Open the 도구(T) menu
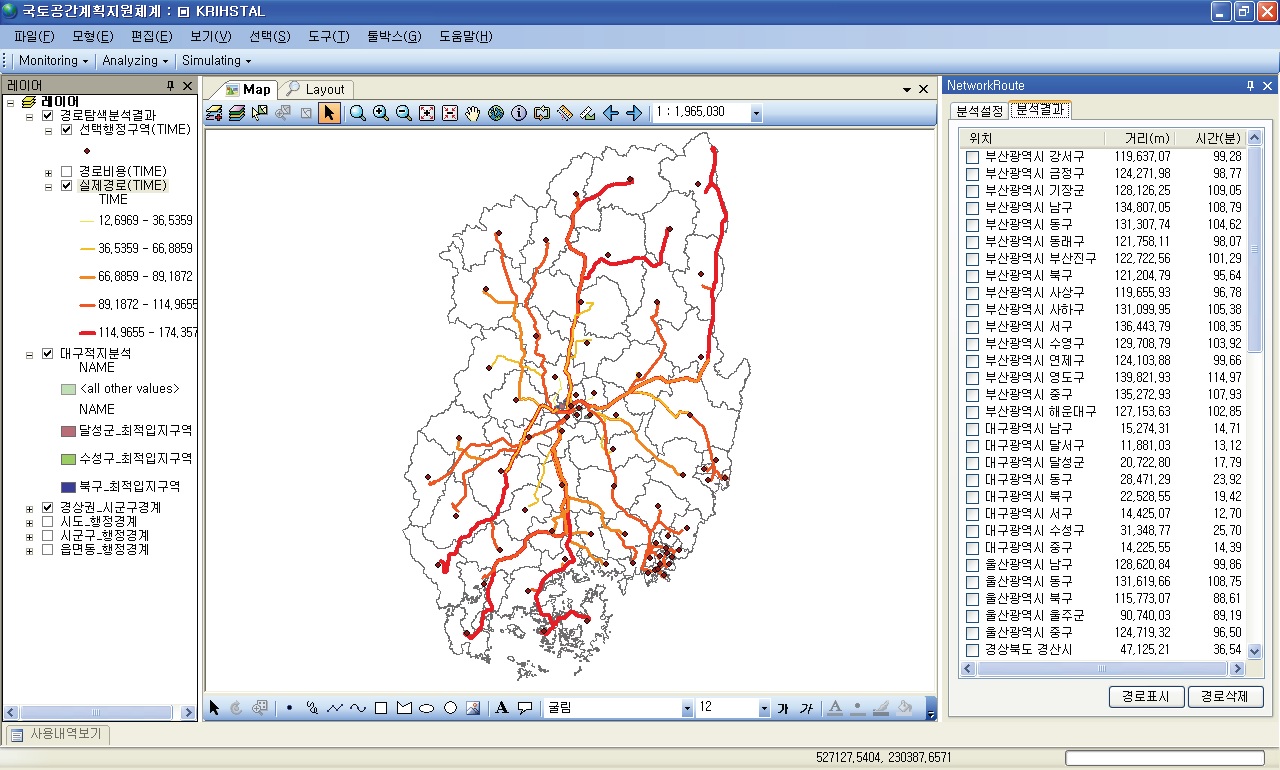 click(329, 36)
